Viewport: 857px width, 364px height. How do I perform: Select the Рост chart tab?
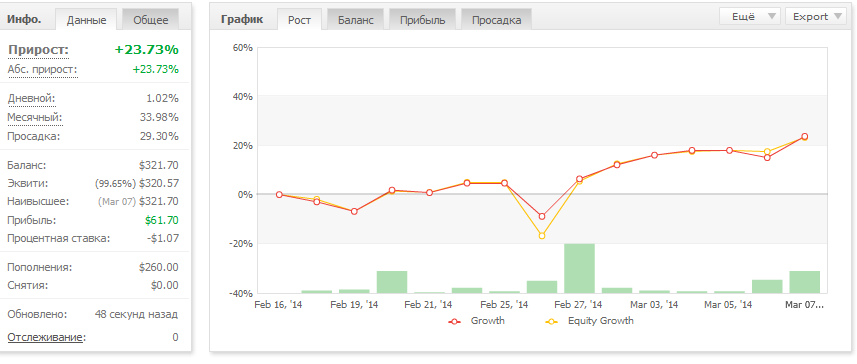[x=300, y=20]
